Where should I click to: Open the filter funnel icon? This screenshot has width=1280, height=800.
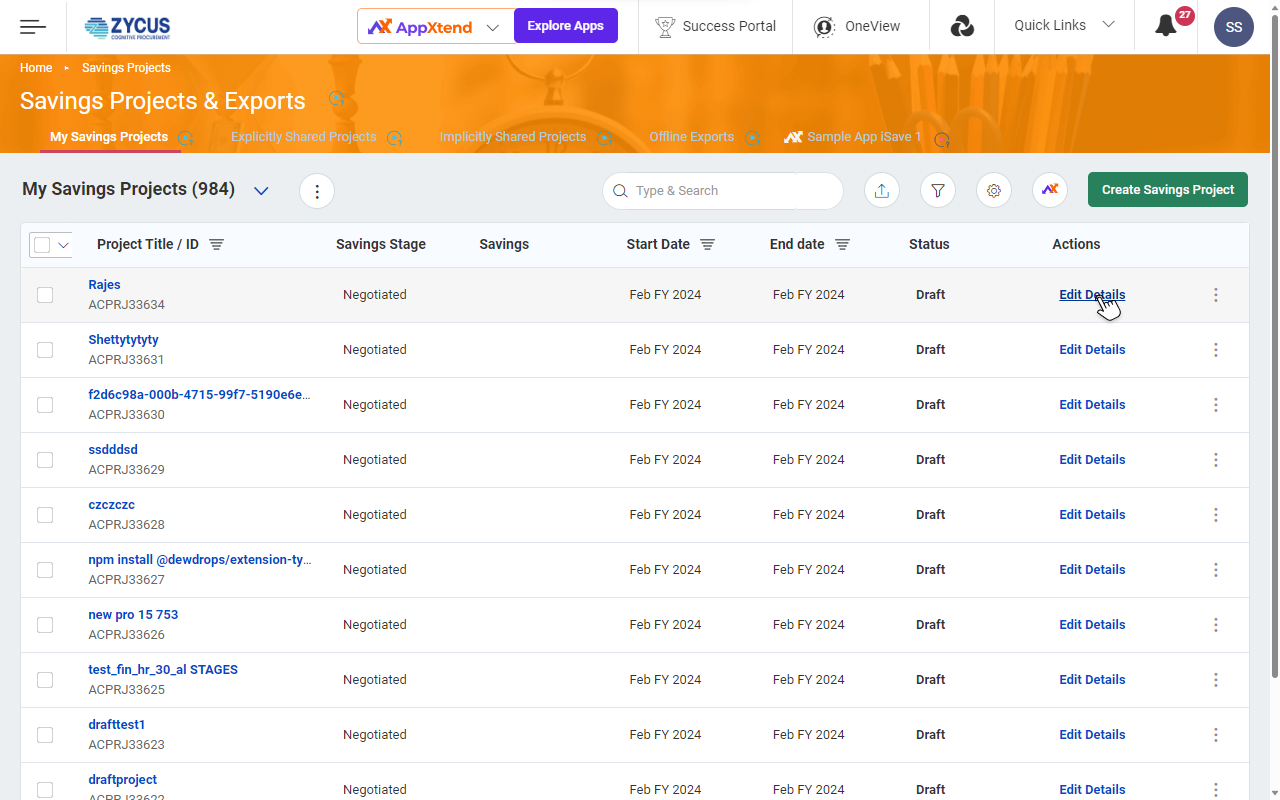click(938, 190)
